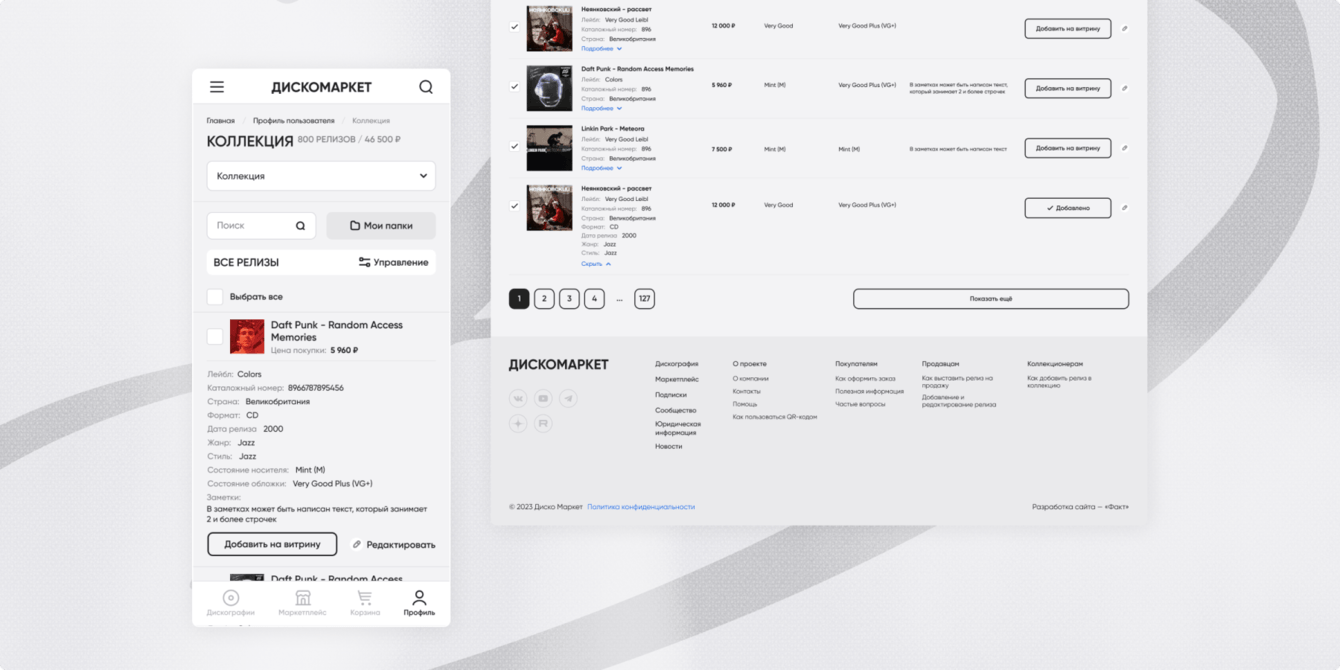Image resolution: width=1340 pixels, height=670 pixels.
Task: Expand Подробнее under topmost Неянковский row
Action: coord(601,49)
